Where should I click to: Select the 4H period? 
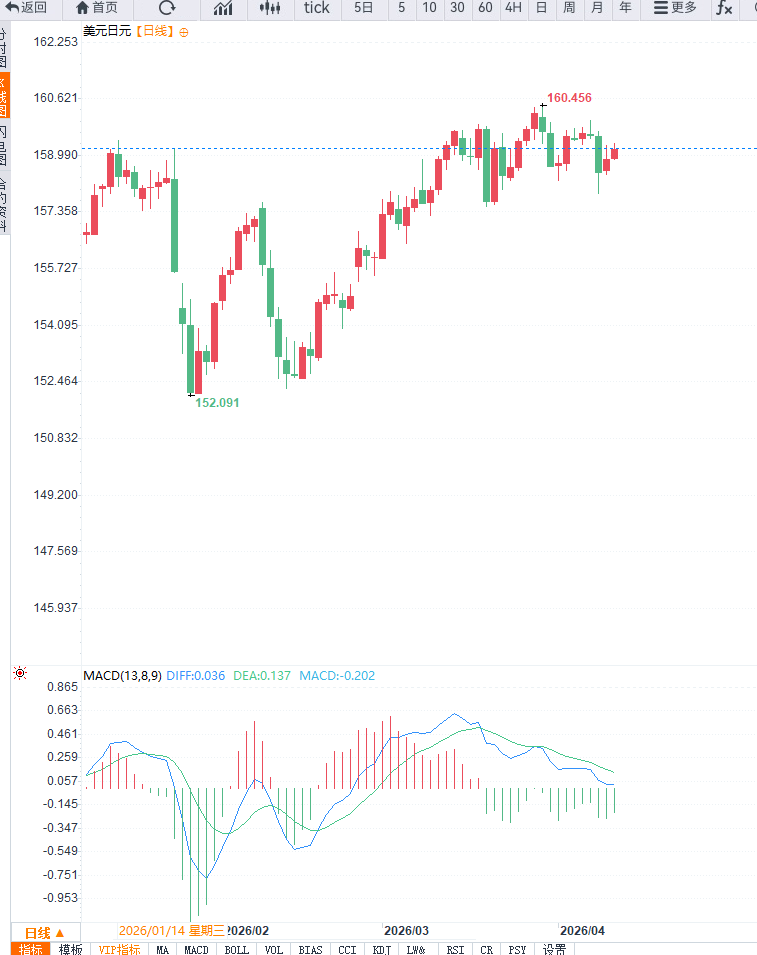coord(513,8)
